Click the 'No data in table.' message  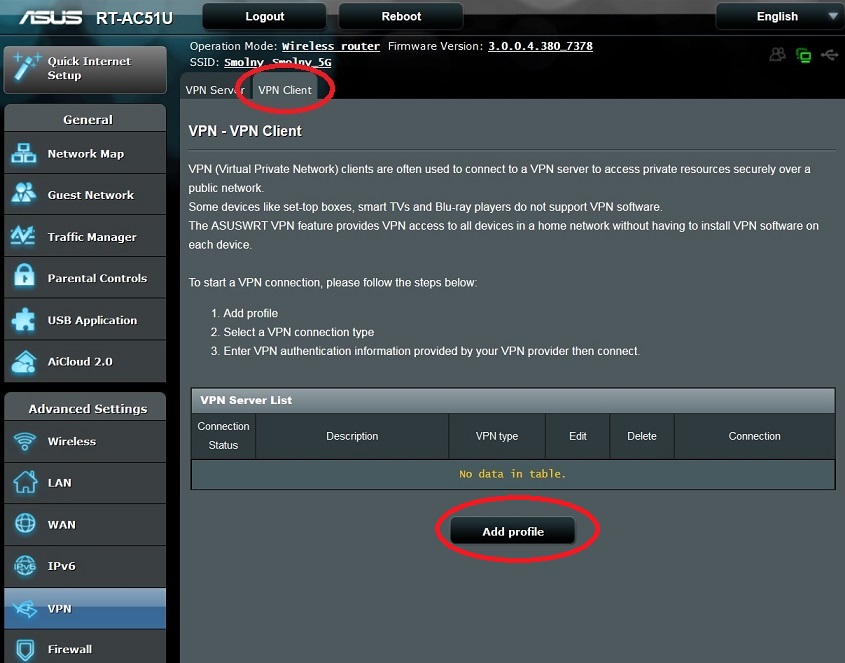coord(512,474)
